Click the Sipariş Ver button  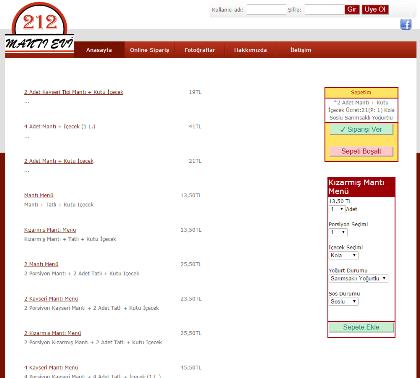pyautogui.click(x=361, y=130)
